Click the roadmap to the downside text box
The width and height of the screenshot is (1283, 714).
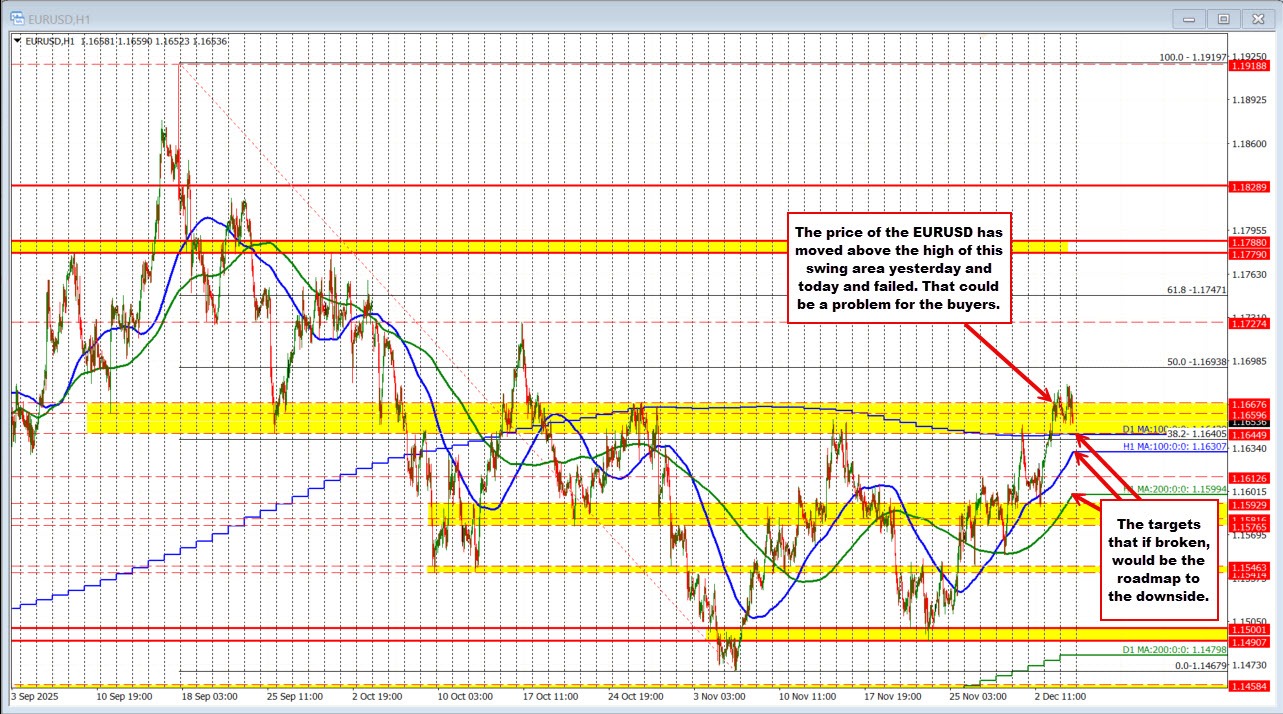pyautogui.click(x=1159, y=560)
